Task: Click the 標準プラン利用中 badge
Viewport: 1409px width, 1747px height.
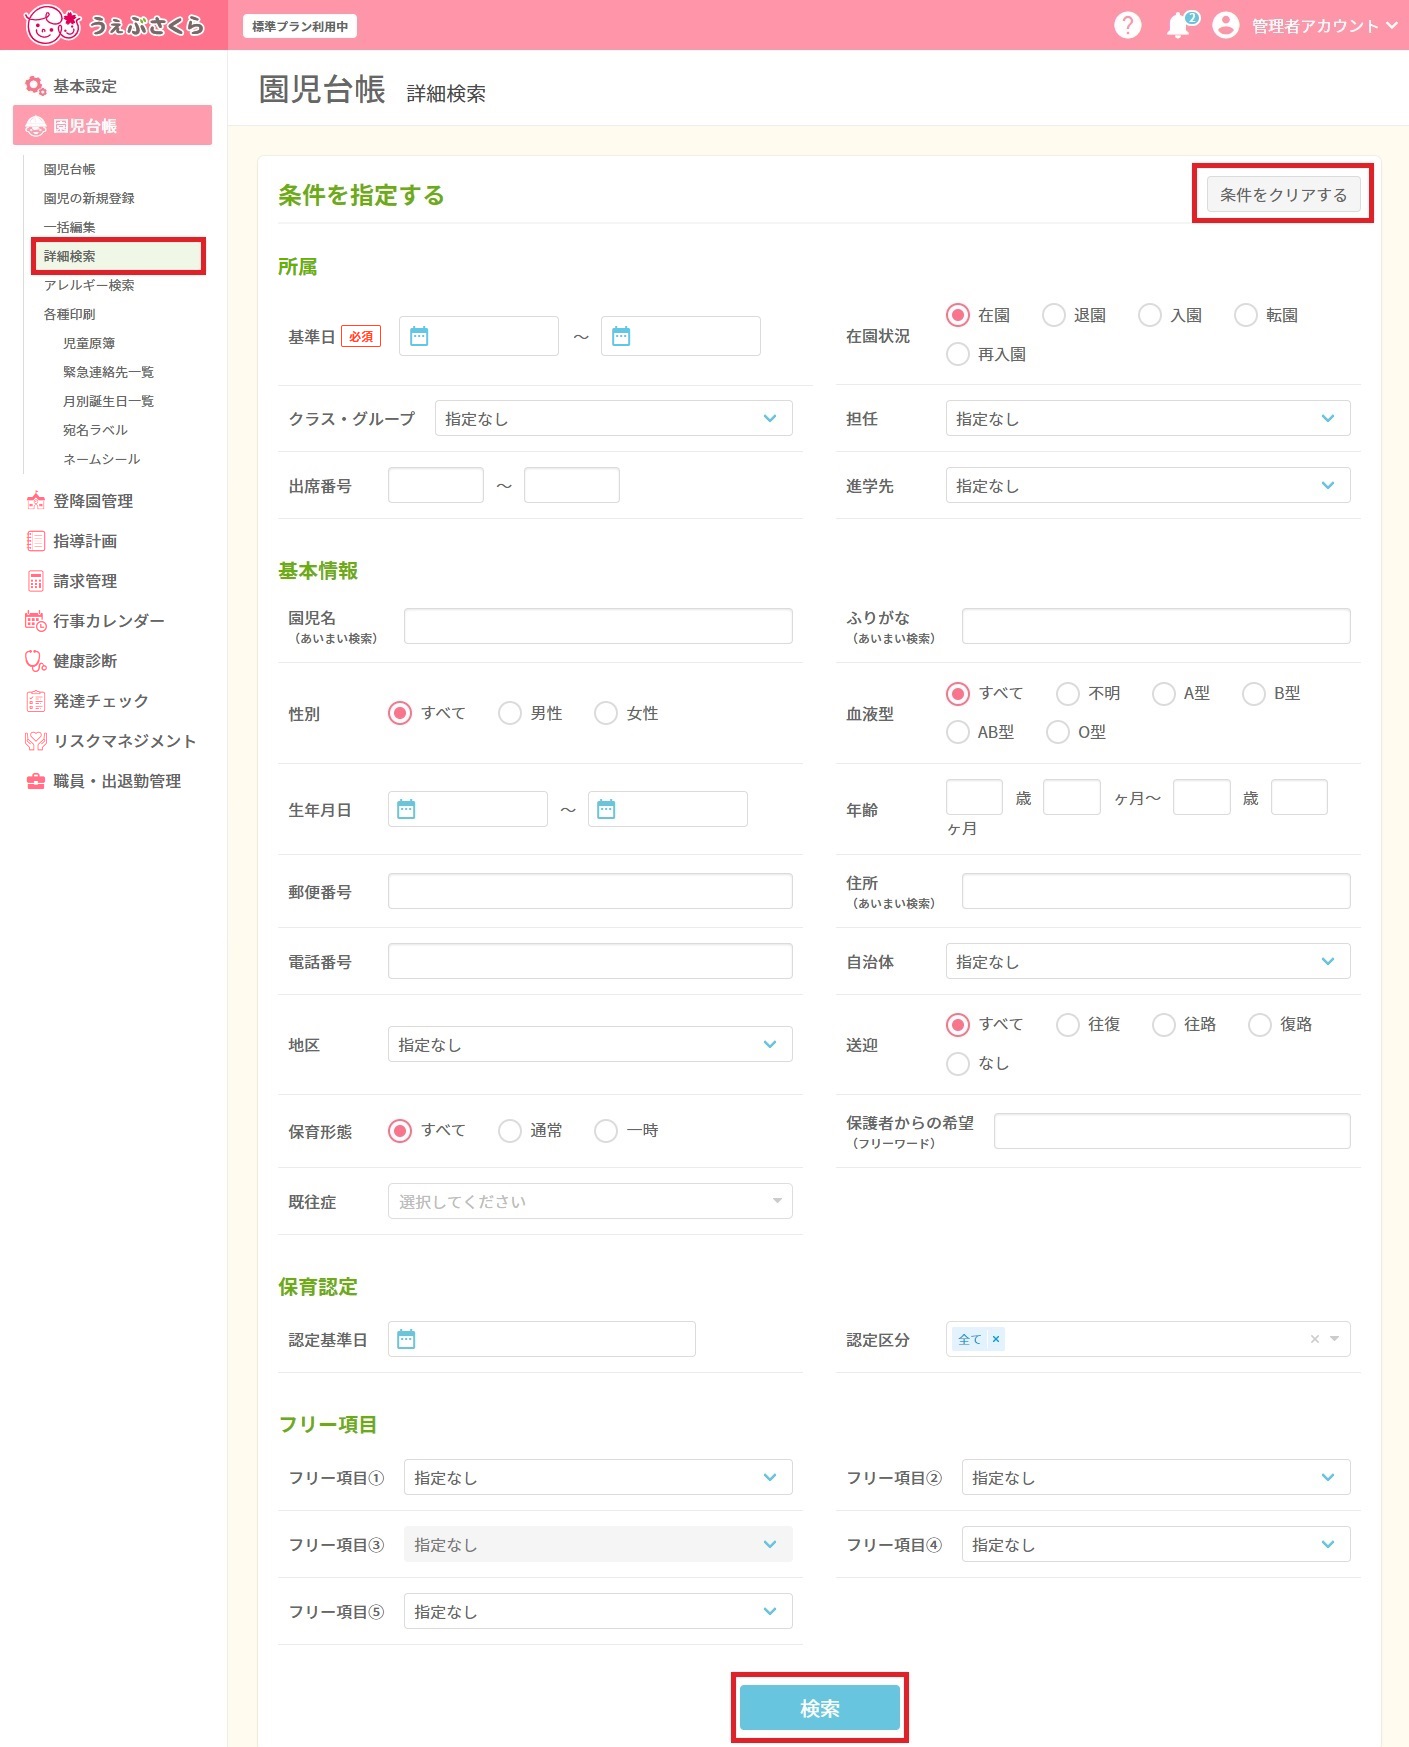Action: (300, 26)
